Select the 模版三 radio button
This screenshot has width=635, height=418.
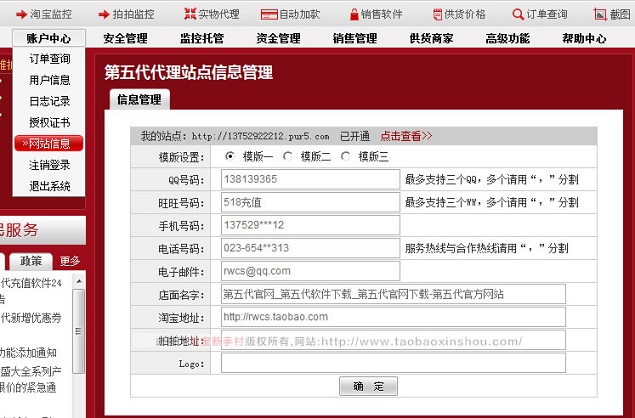(346, 156)
